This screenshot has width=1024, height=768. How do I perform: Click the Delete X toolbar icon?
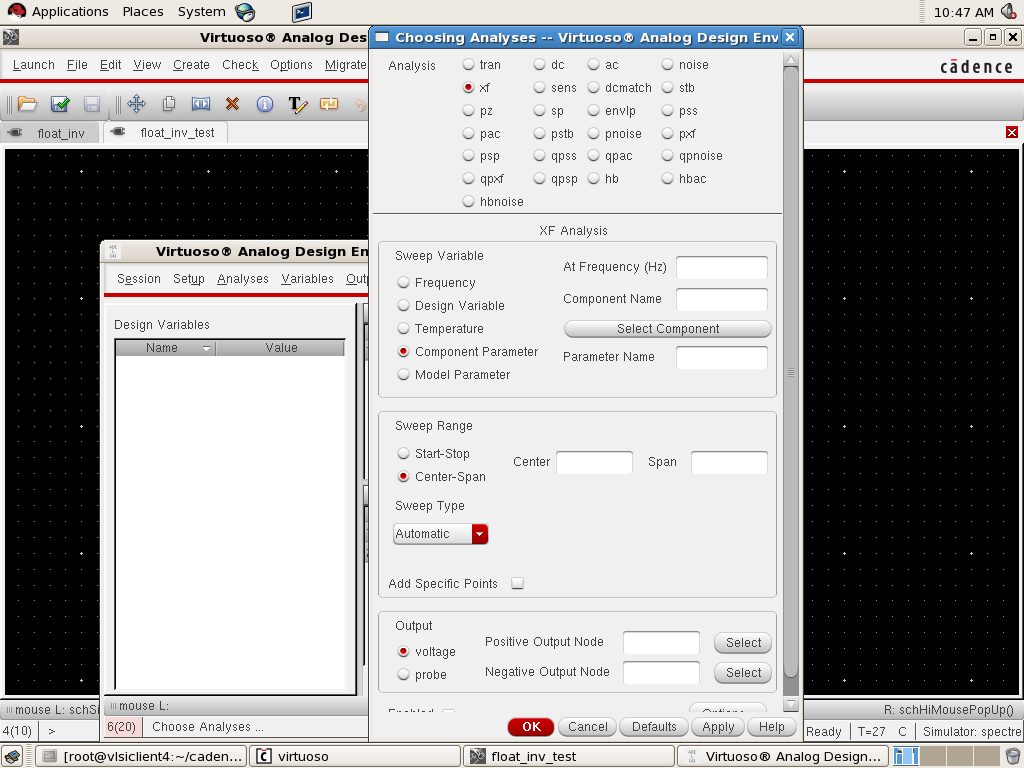pyautogui.click(x=232, y=104)
